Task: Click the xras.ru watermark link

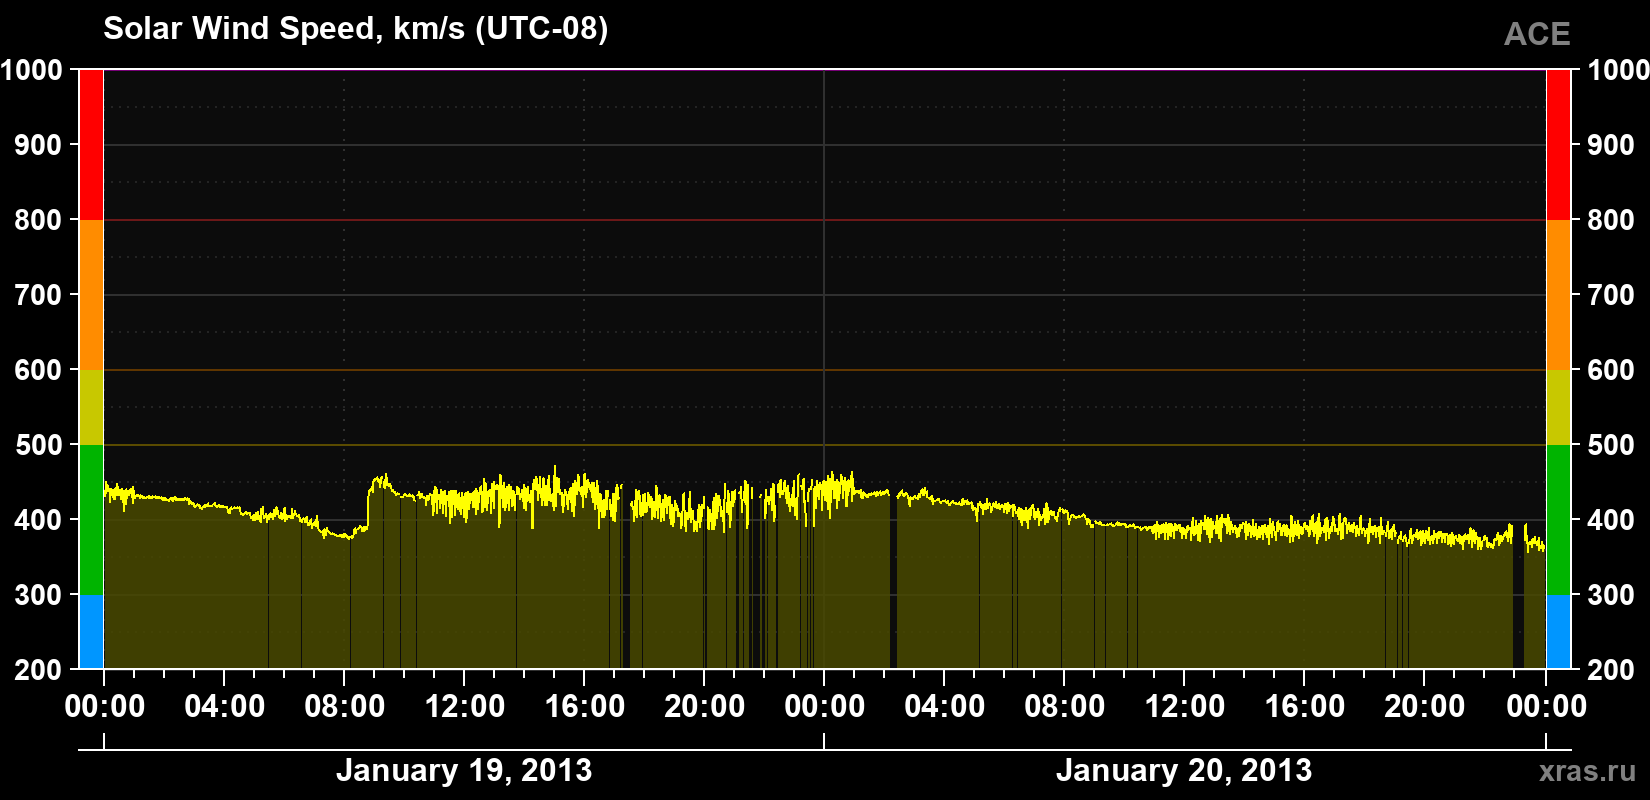Action: pos(1587,771)
